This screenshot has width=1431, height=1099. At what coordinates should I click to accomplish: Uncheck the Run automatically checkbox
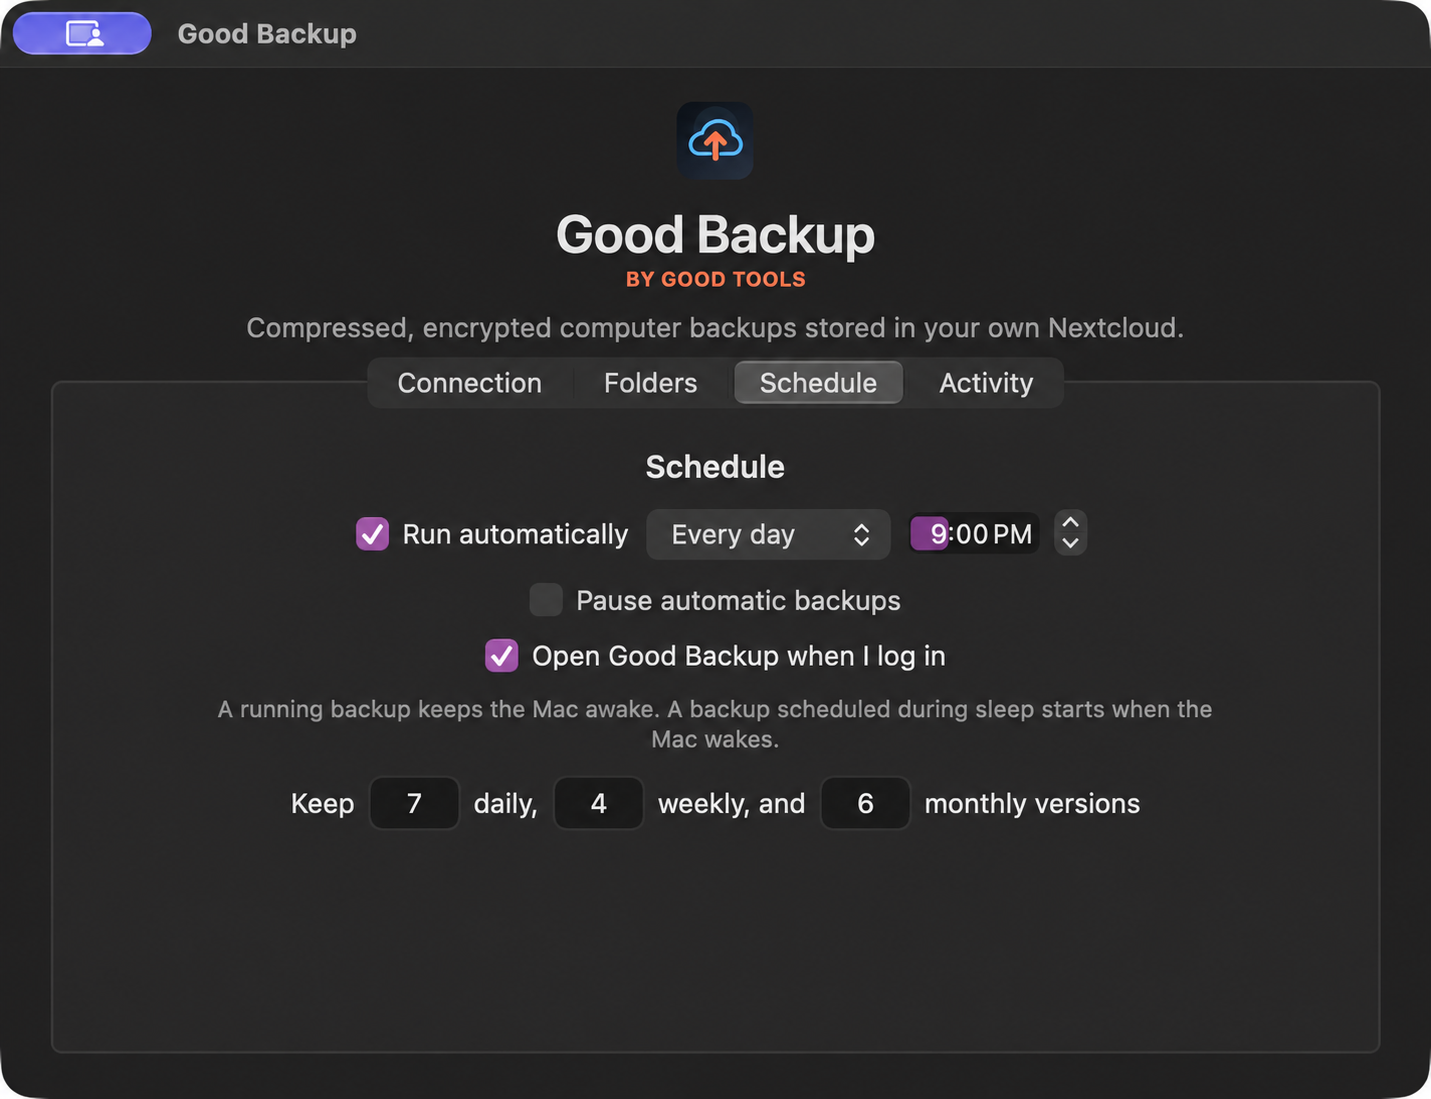(x=373, y=534)
